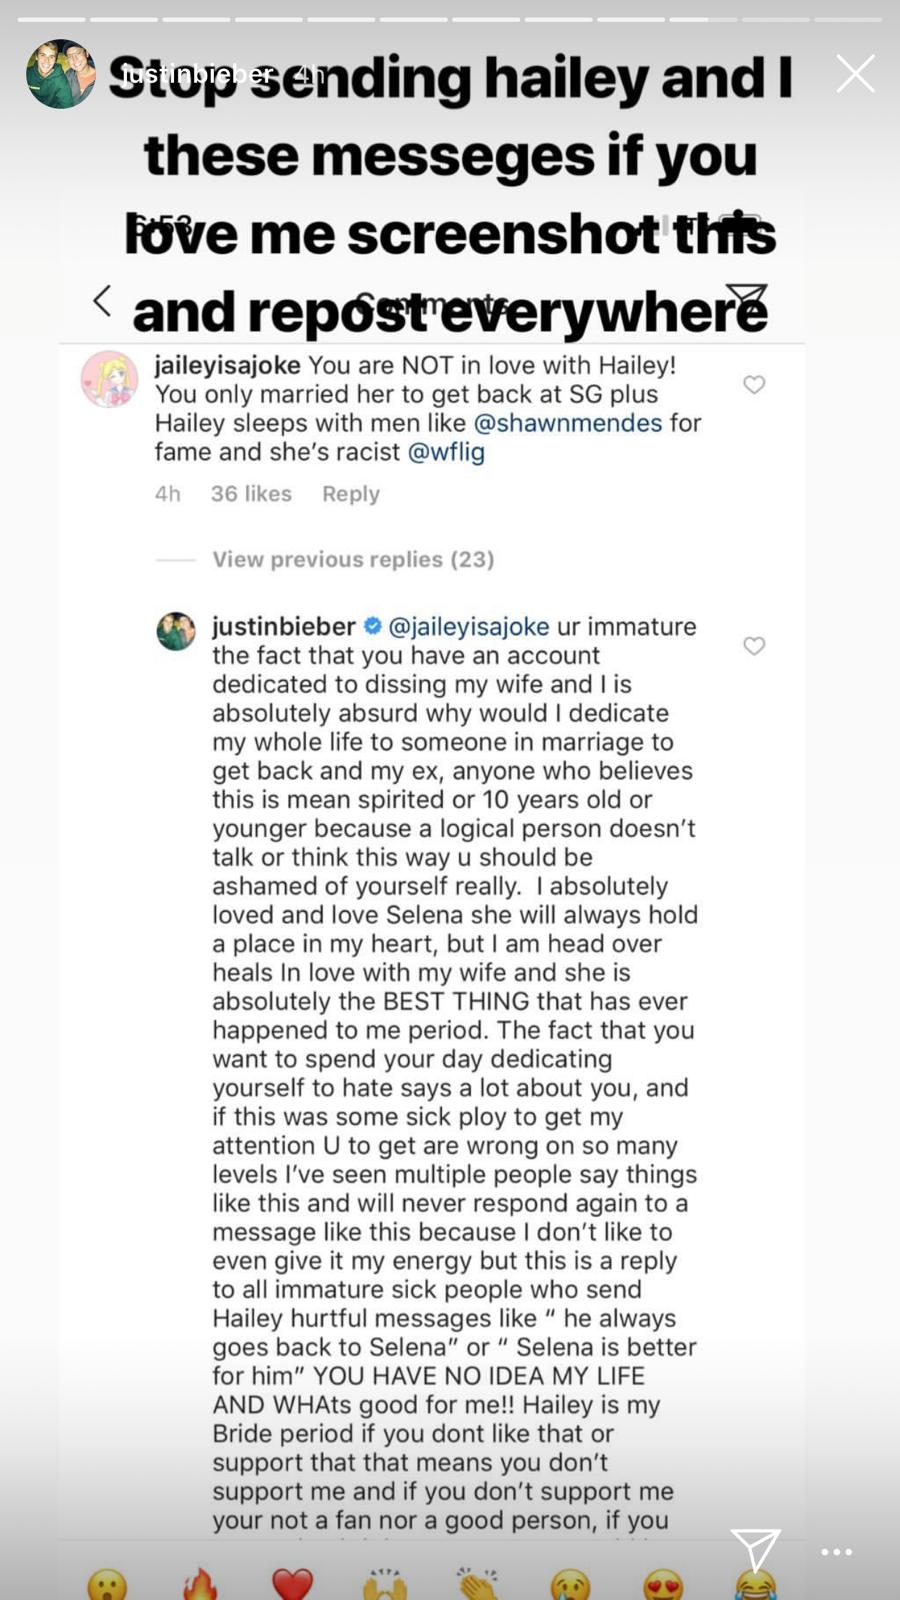Open the three-dot options menu
This screenshot has width=900, height=1600.
[837, 1552]
